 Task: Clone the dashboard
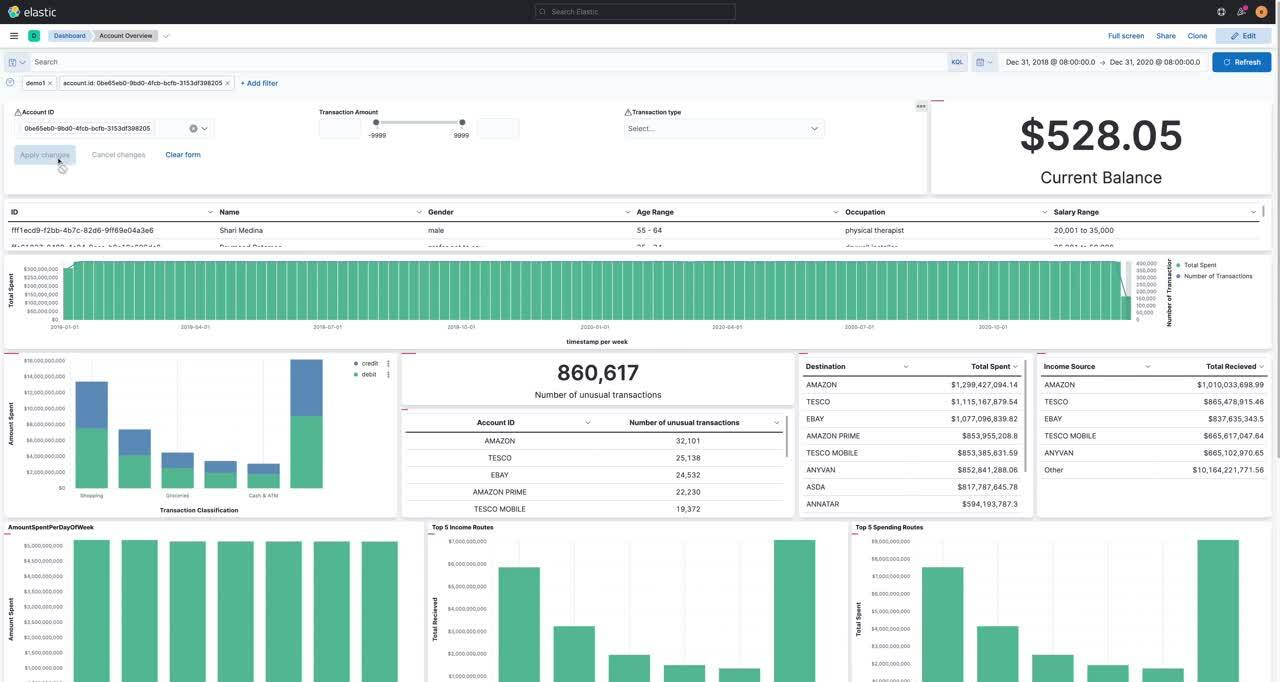(1197, 36)
